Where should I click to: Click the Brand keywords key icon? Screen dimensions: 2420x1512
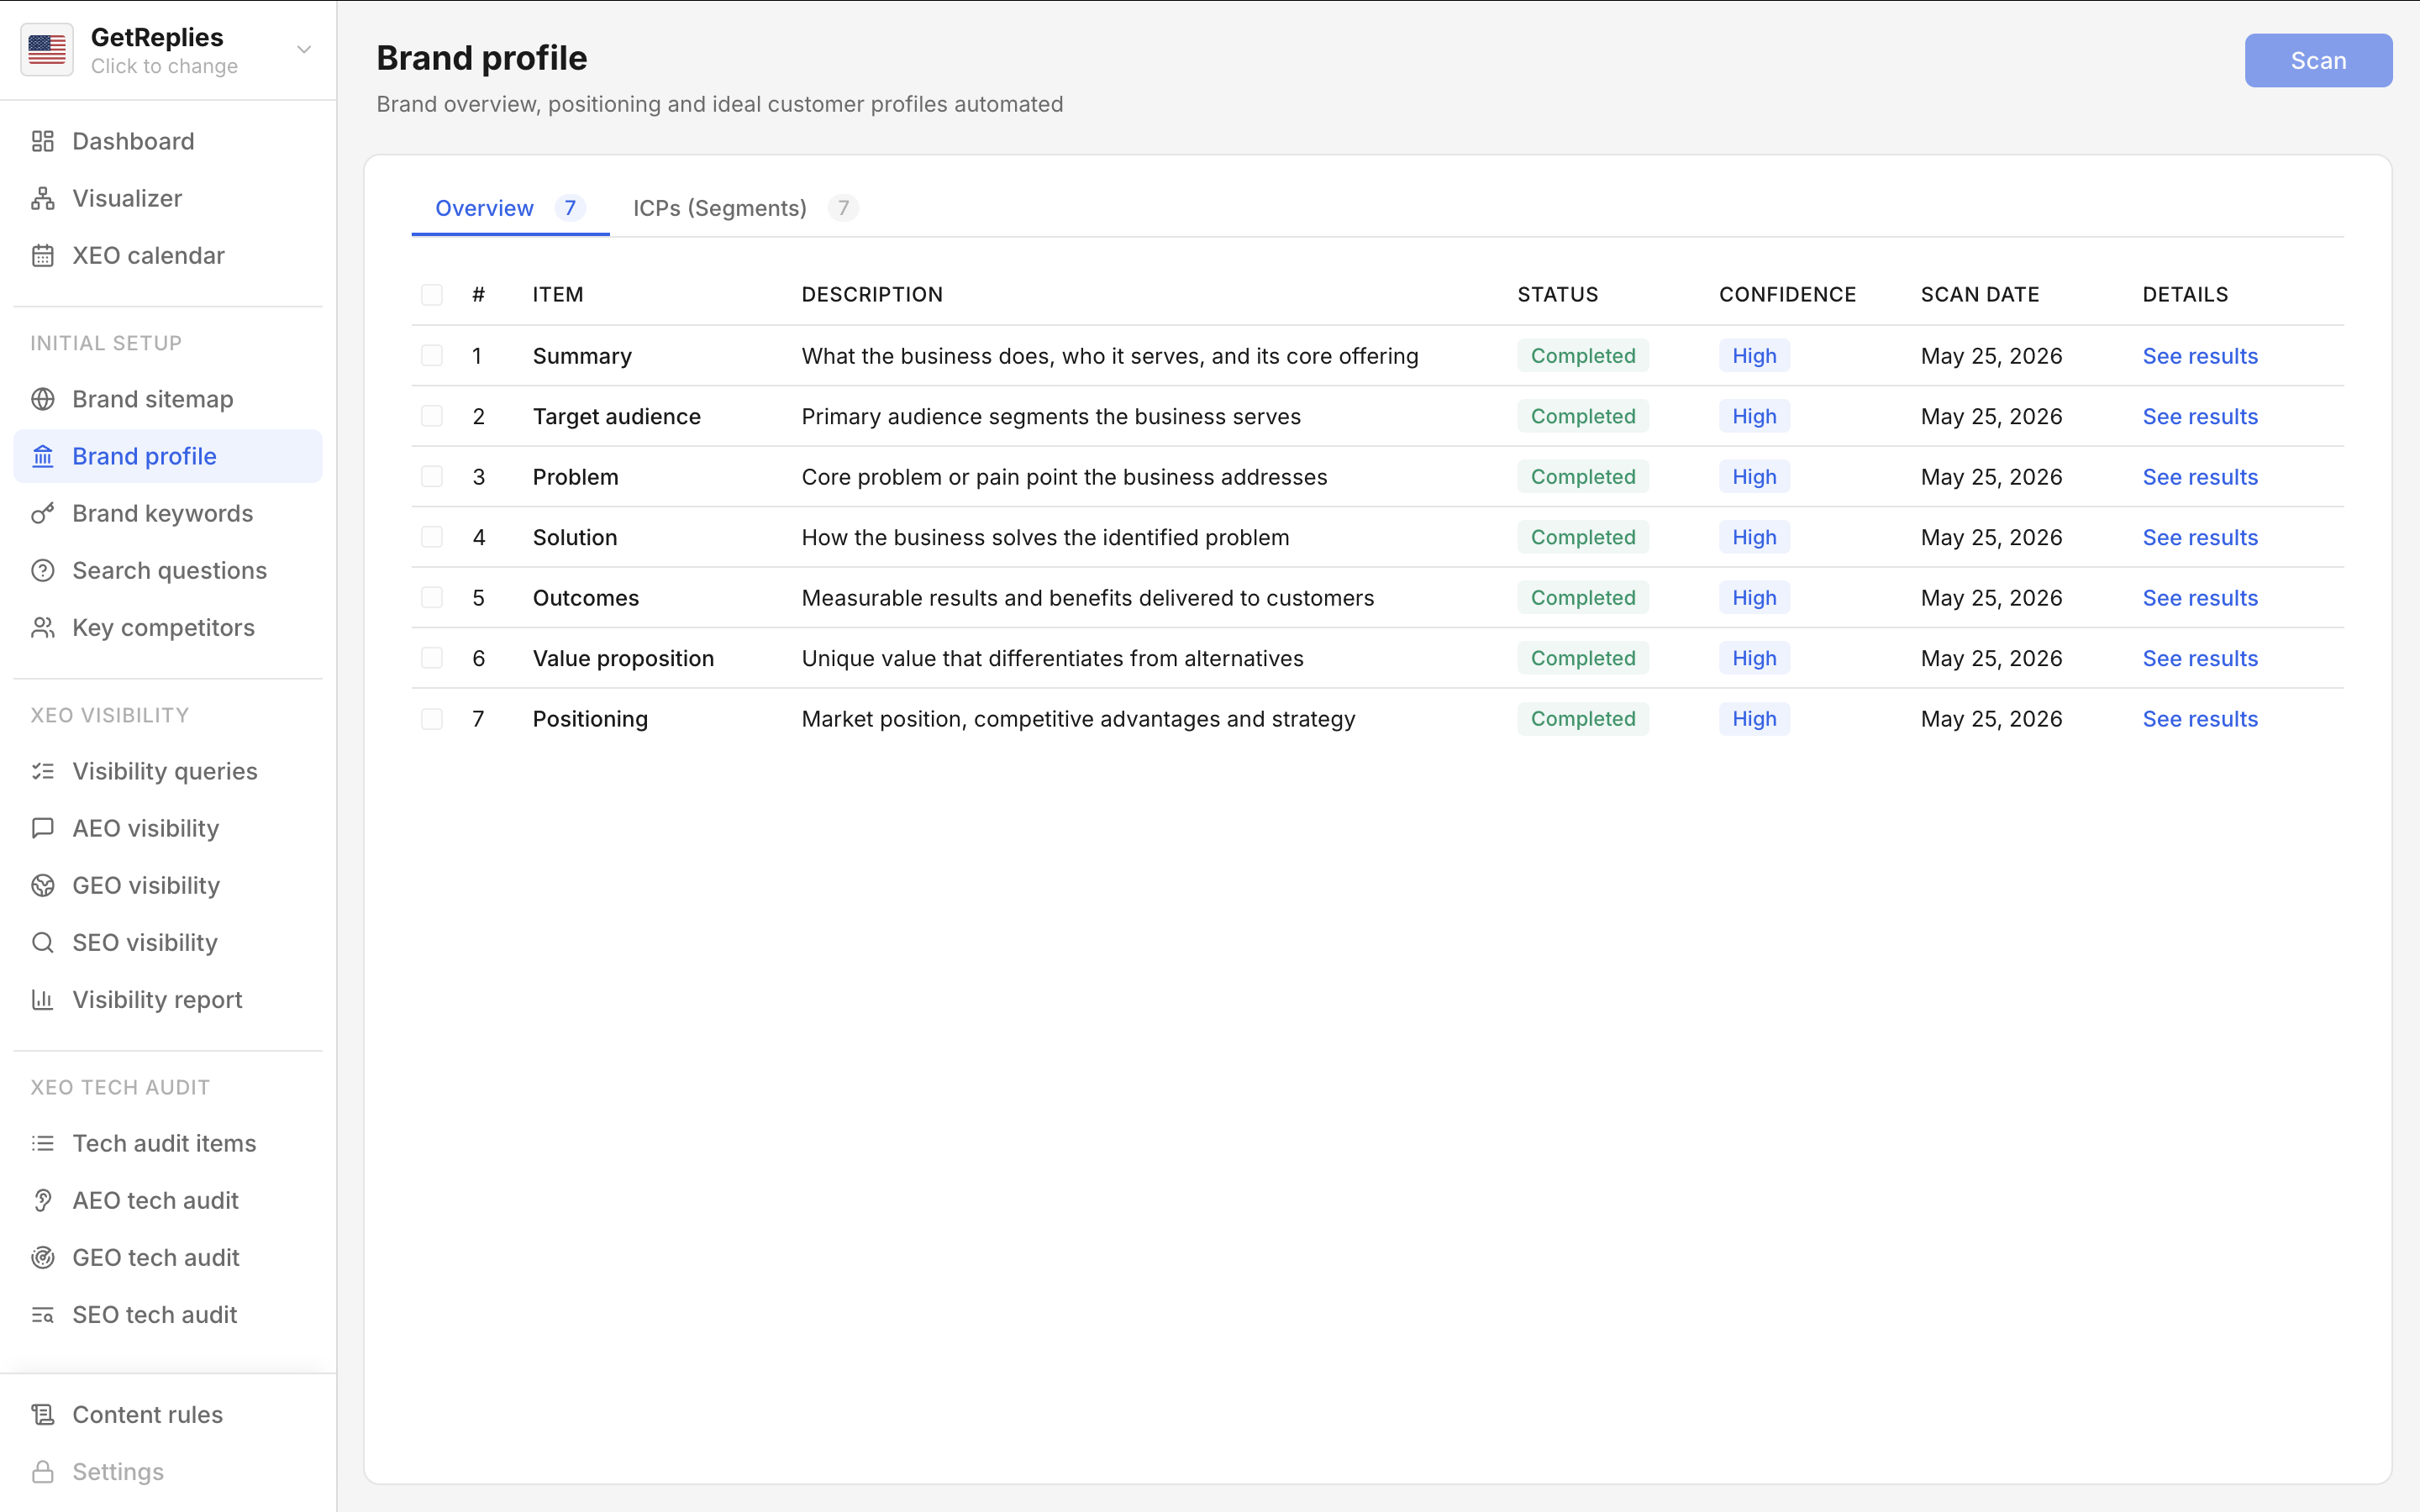point(42,513)
